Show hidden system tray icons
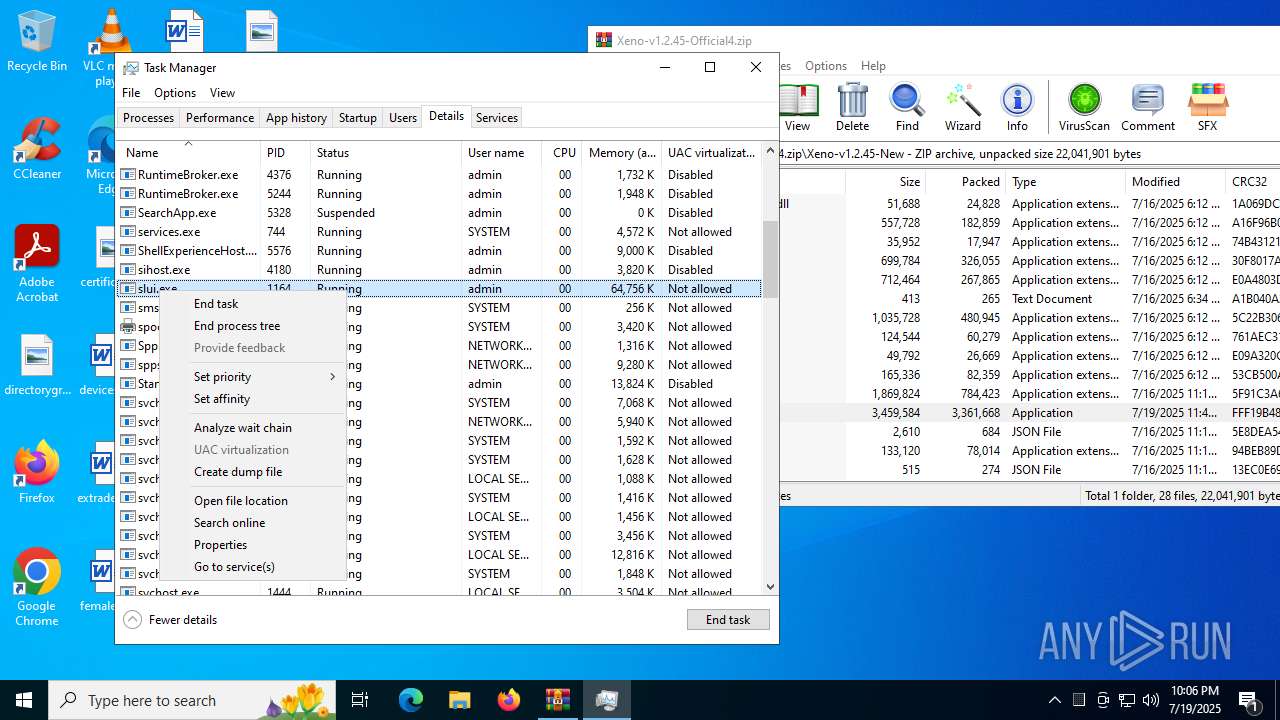1280x720 pixels. tap(1055, 700)
